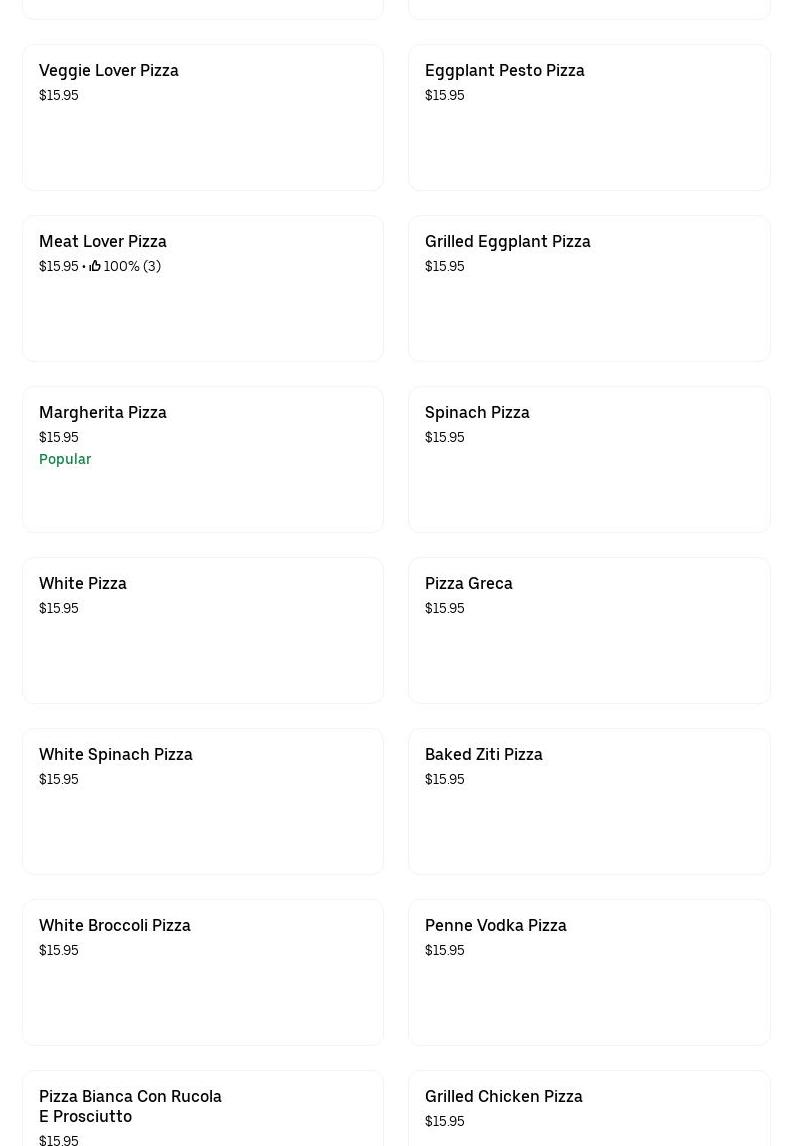Open the White Broccoli Pizza card
The height and width of the screenshot is (1146, 804).
(x=203, y=973)
